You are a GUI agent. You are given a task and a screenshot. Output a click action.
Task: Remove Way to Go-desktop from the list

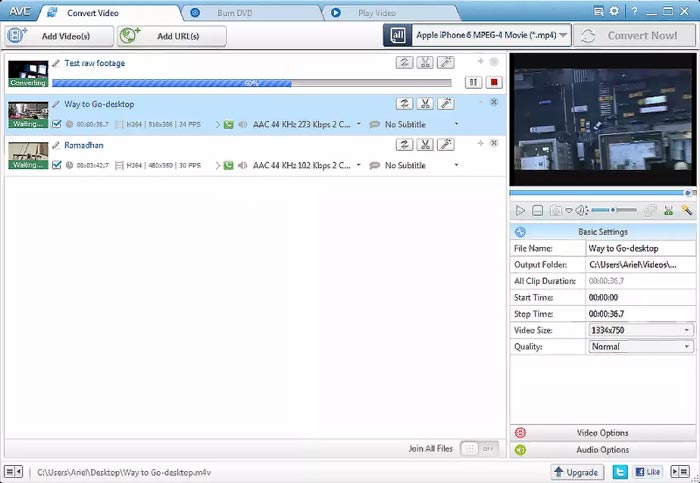pos(494,102)
